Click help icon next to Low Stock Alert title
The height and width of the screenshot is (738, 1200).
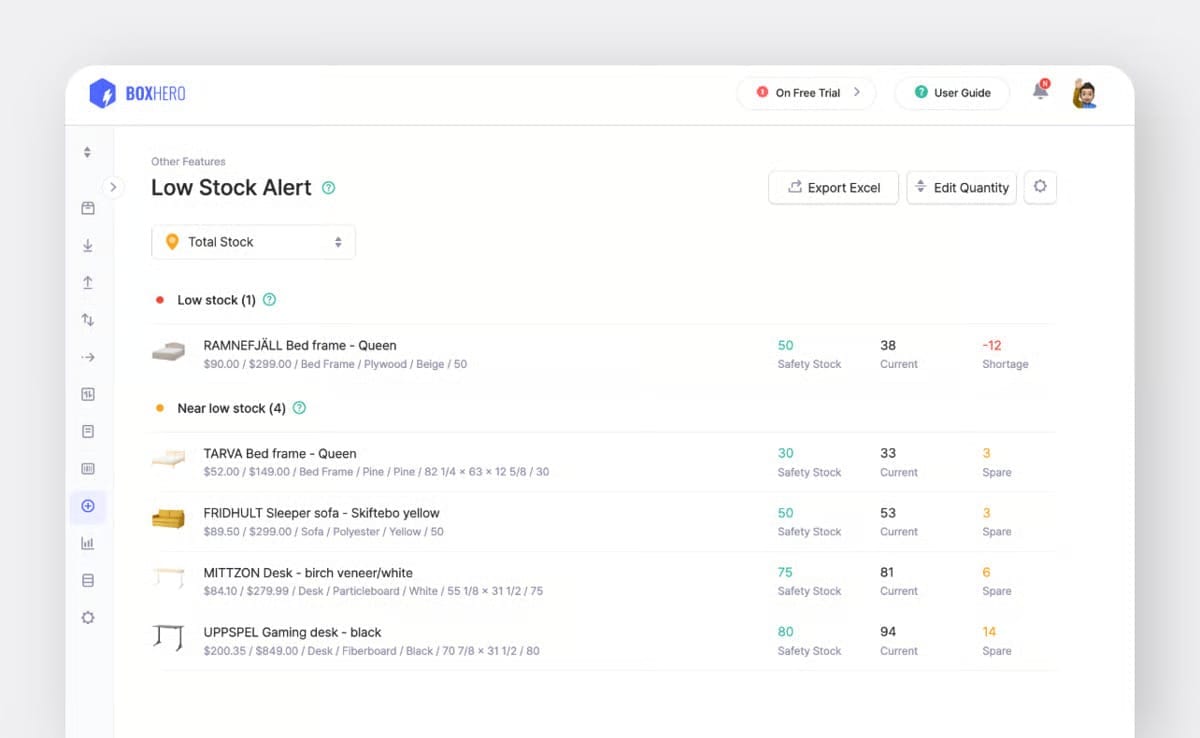click(328, 188)
